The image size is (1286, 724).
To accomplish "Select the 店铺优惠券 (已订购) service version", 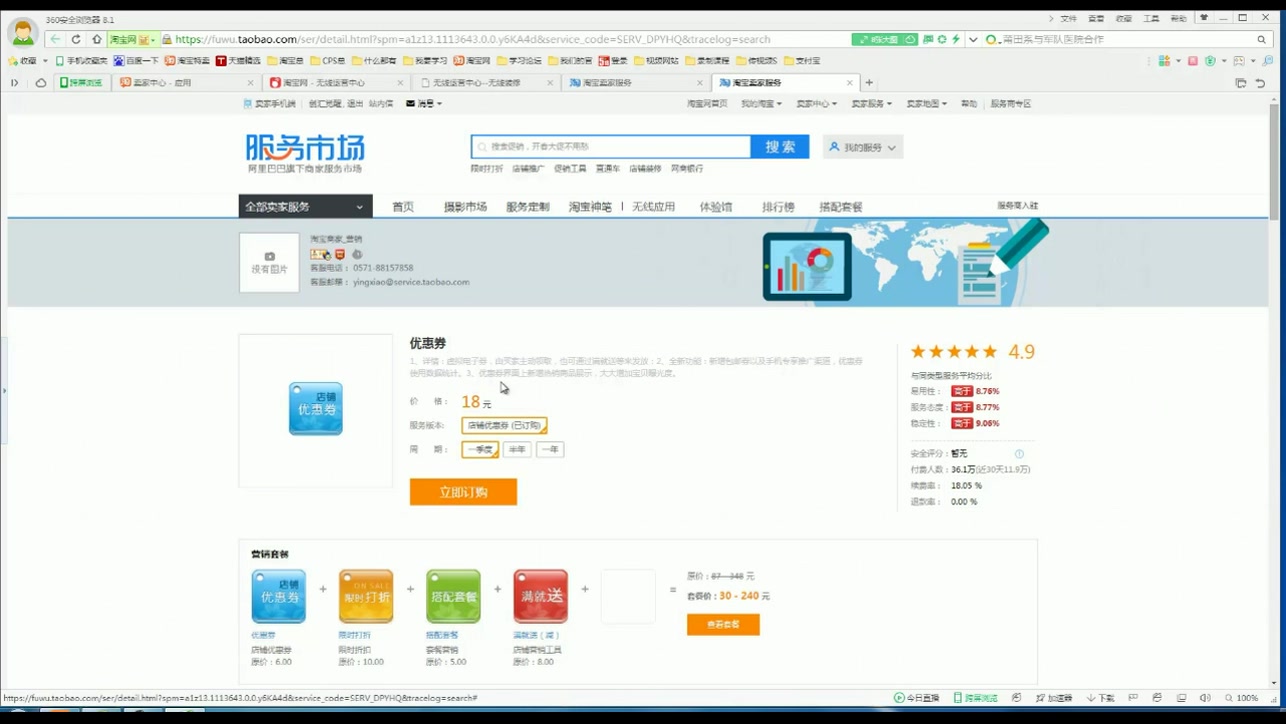I will 504,425.
